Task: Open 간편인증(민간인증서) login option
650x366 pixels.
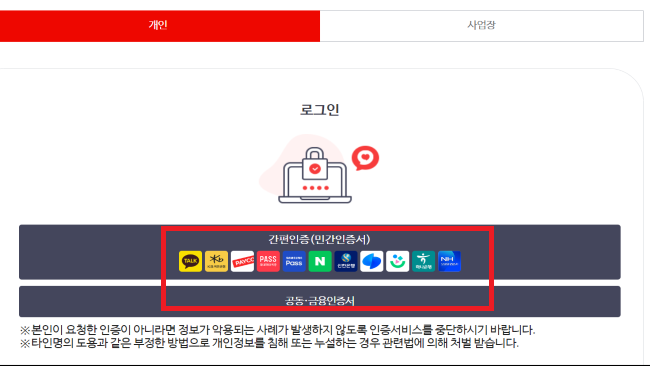Action: click(x=320, y=252)
